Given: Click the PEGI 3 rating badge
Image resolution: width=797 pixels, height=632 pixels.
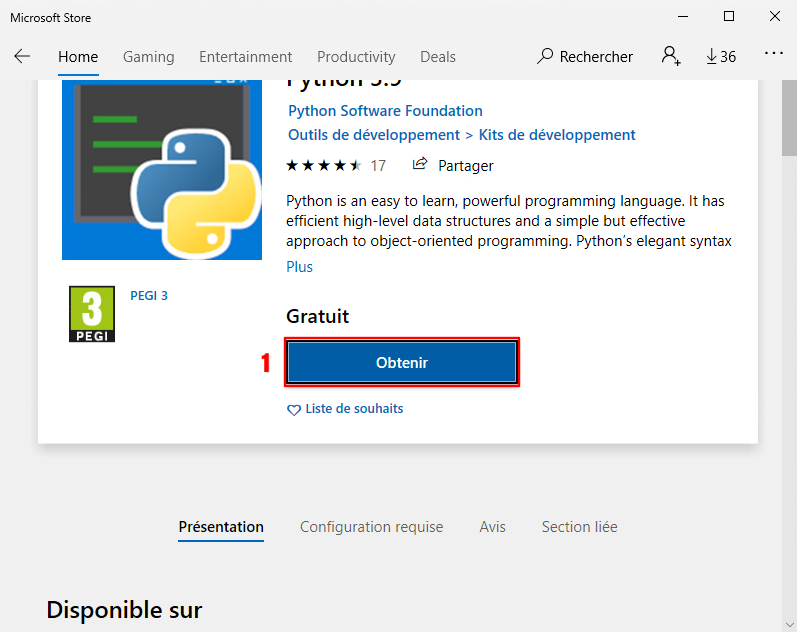Looking at the screenshot, I should coord(92,314).
